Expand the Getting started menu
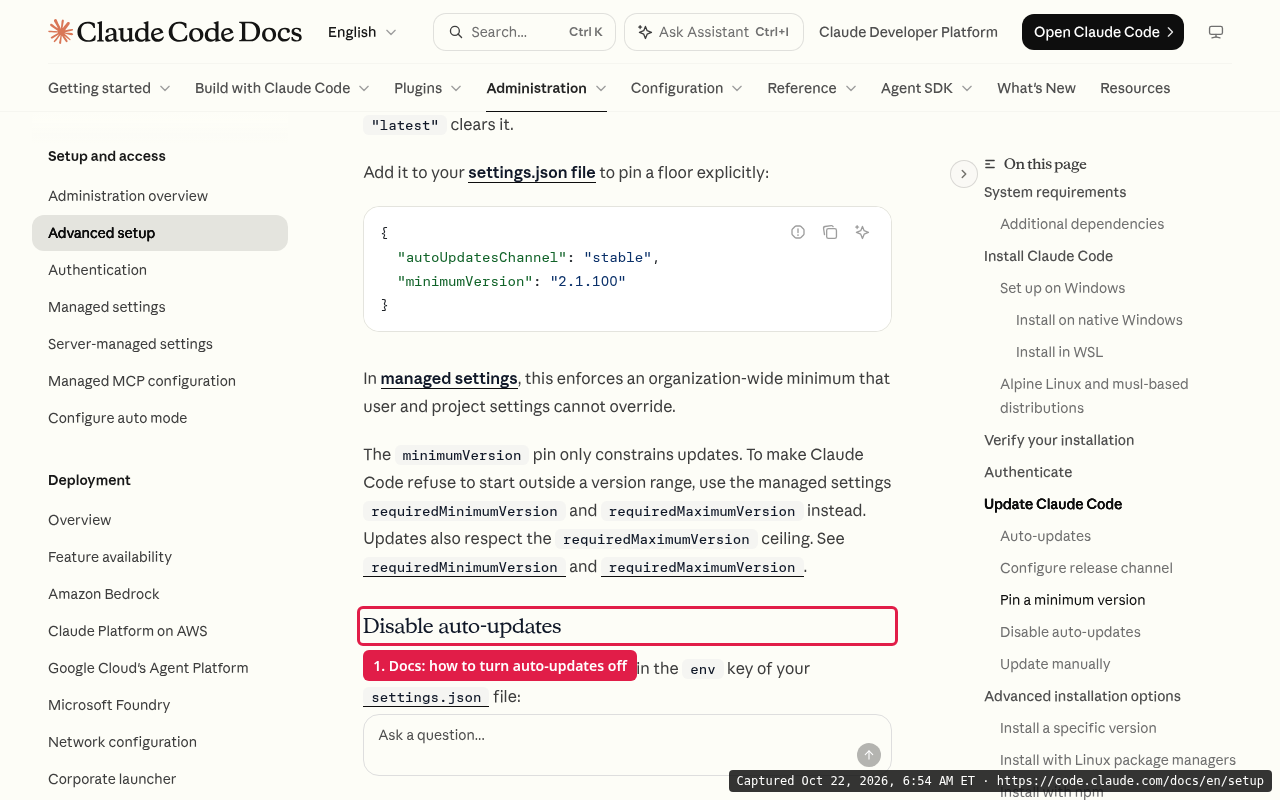Image resolution: width=1280 pixels, height=800 pixels. [x=109, y=88]
